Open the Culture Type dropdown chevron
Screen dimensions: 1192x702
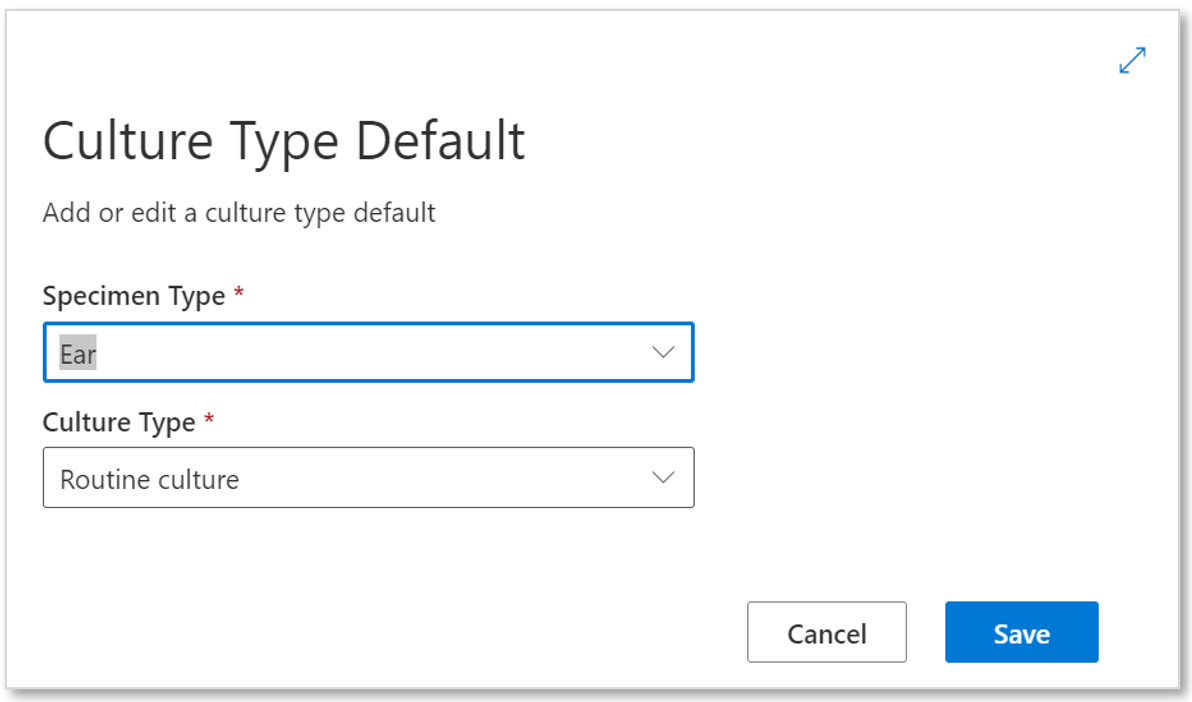click(x=663, y=478)
